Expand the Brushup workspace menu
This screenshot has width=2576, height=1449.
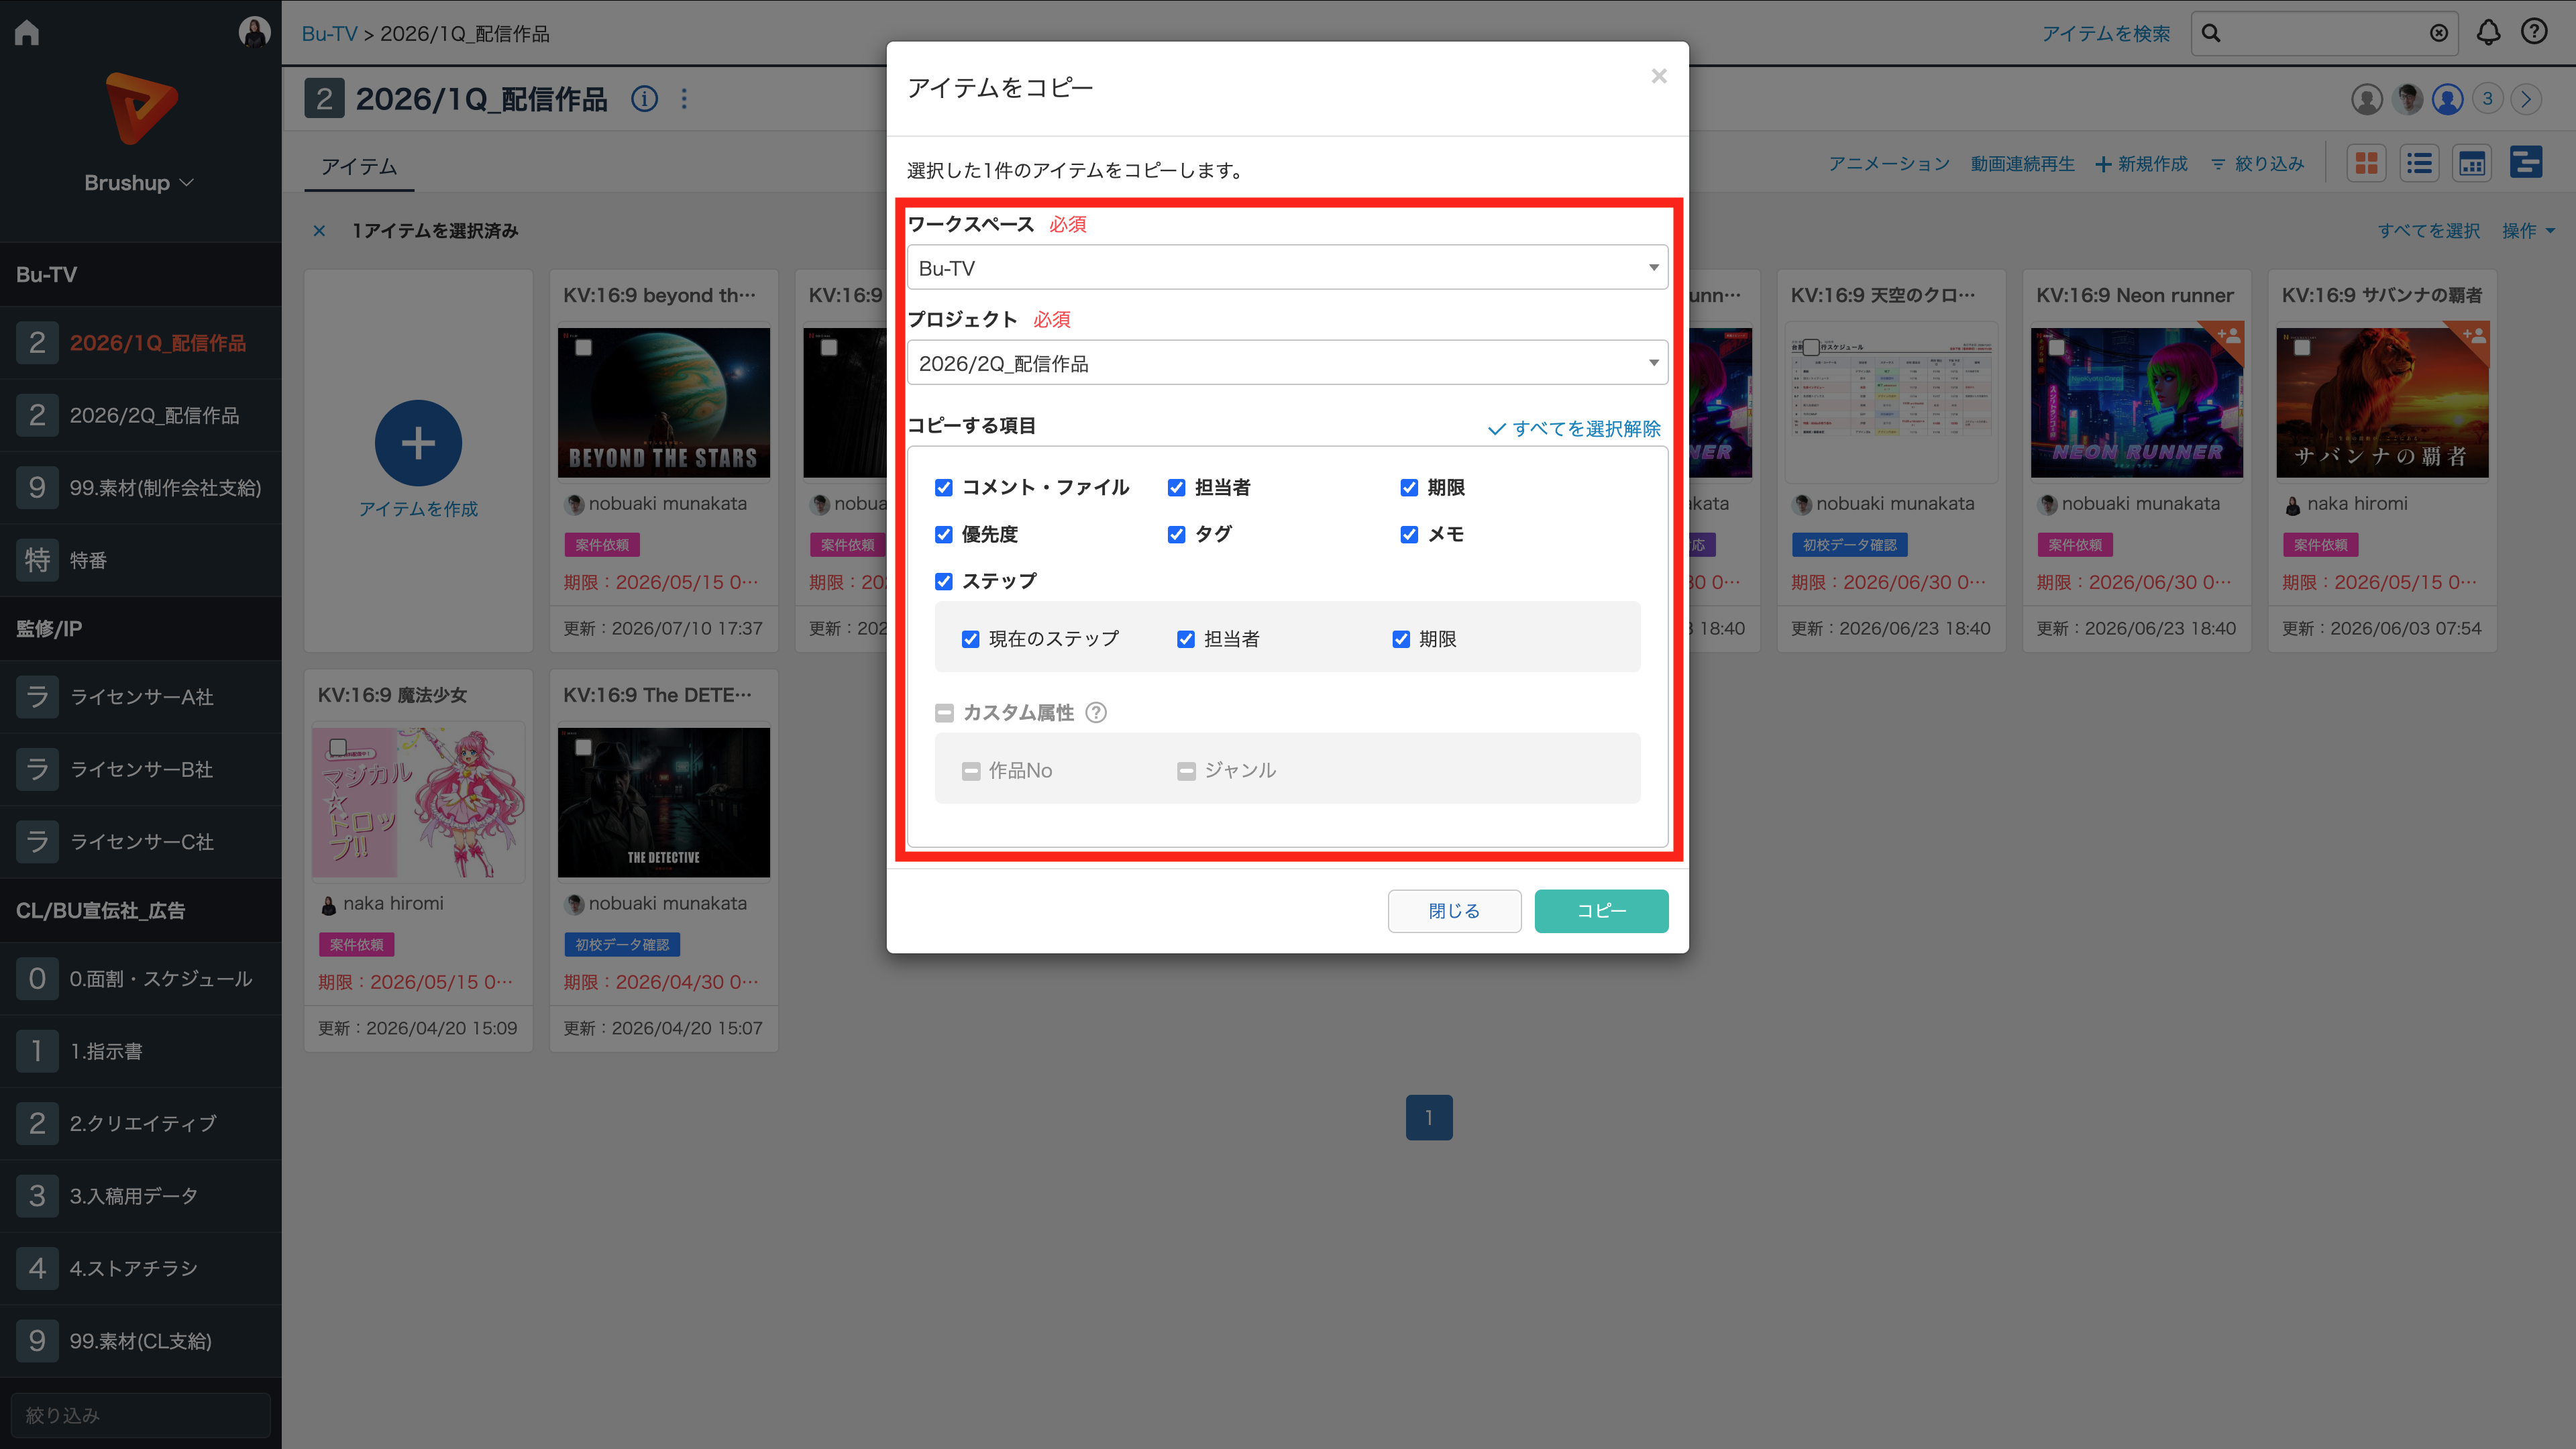pyautogui.click(x=140, y=183)
